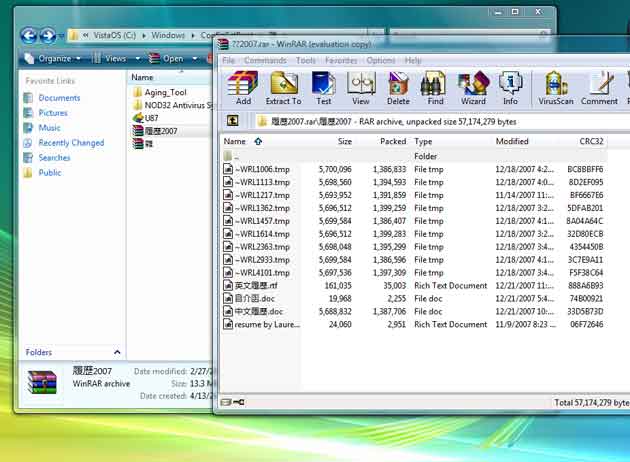Click the Test archive icon
Viewport: 630px width, 462px height.
[323, 88]
